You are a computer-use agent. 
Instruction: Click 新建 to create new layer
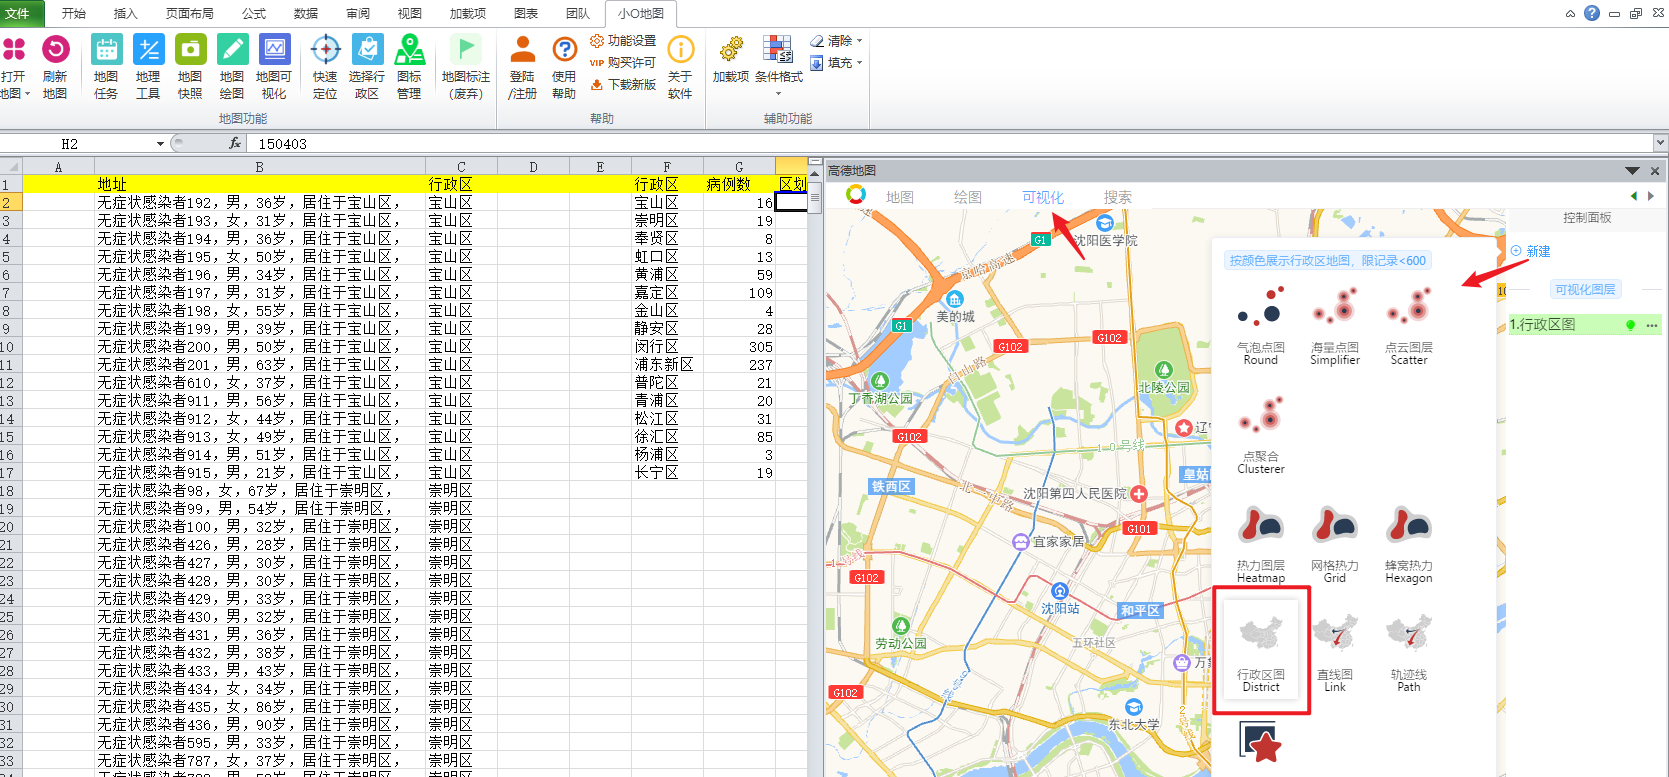pyautogui.click(x=1531, y=251)
